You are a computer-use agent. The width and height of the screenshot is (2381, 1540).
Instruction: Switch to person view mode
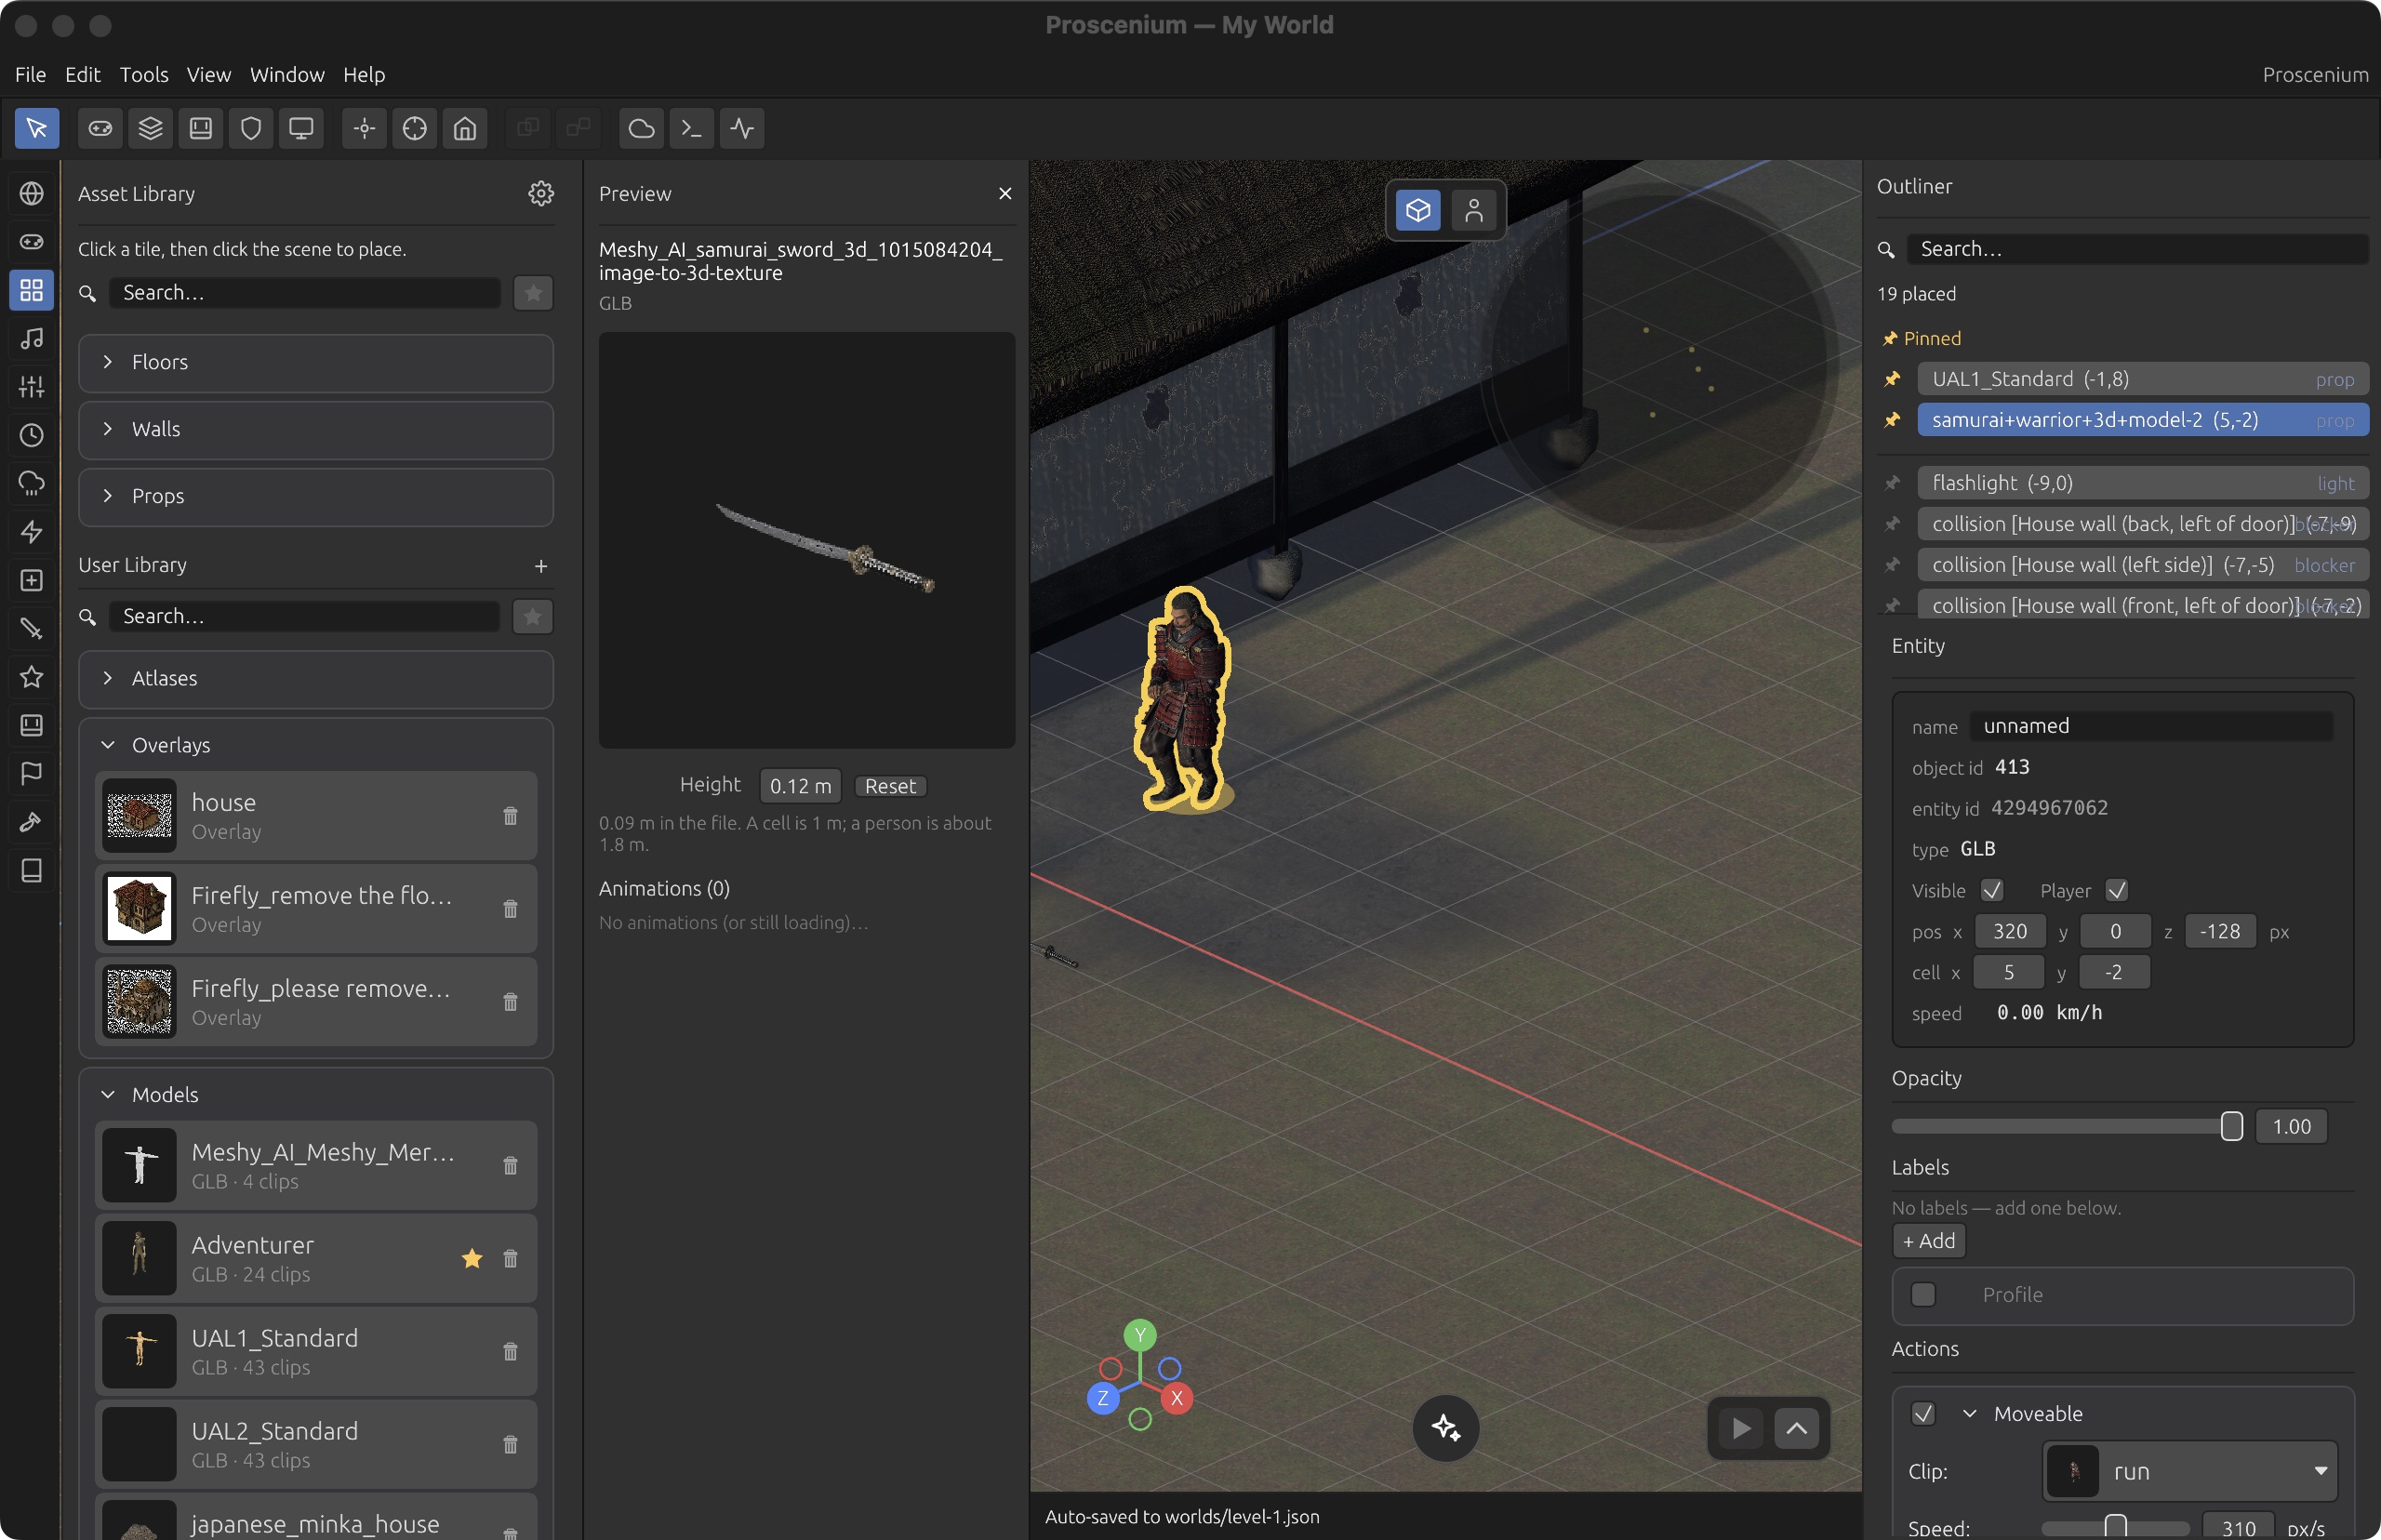coord(1473,210)
